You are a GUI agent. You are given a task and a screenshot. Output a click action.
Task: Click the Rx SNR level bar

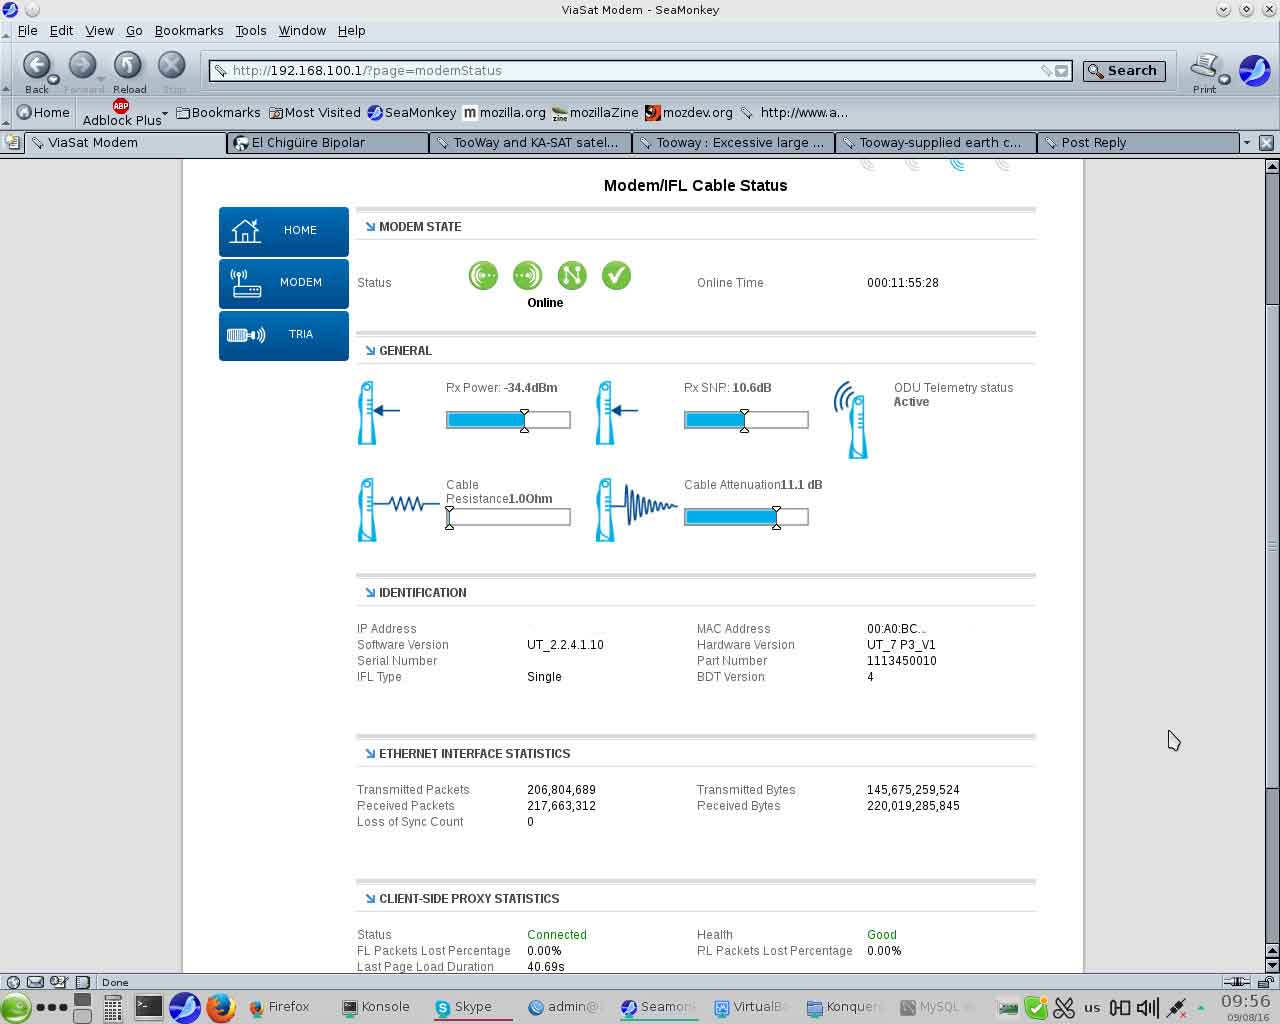[x=746, y=420]
